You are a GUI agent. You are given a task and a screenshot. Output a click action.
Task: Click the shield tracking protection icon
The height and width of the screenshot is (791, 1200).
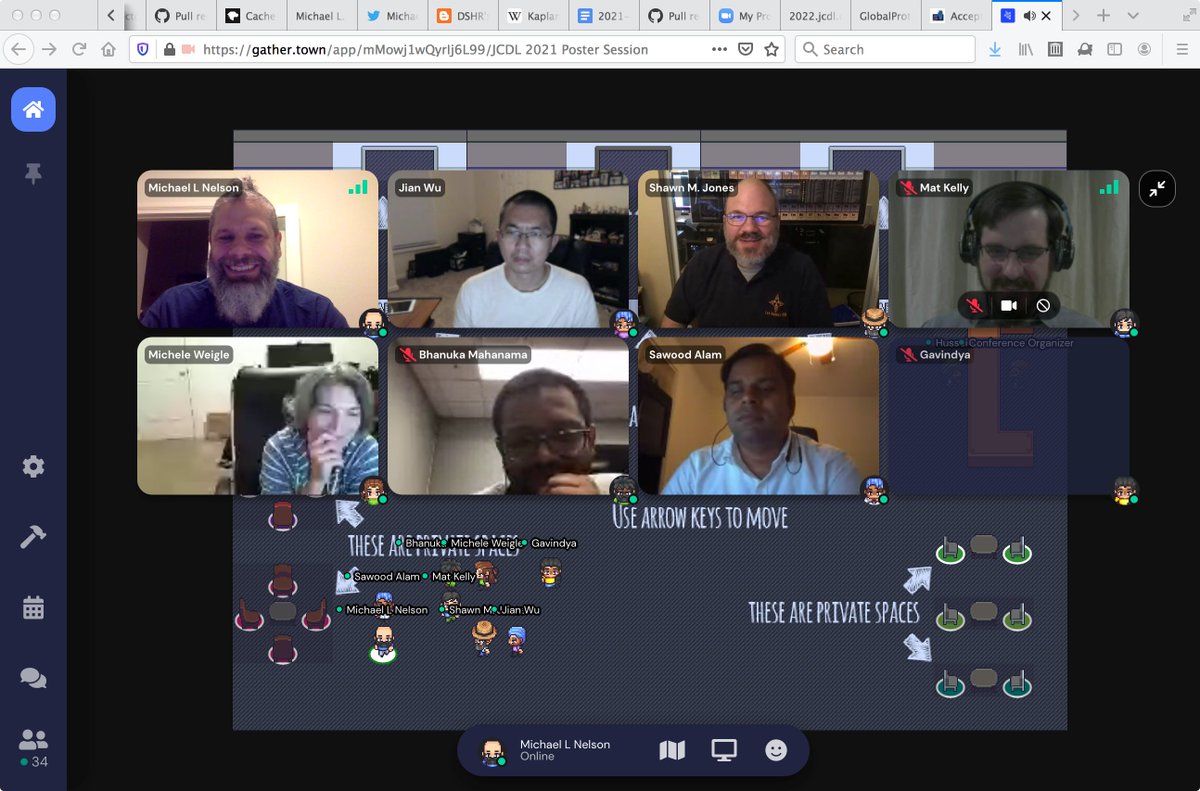coord(145,49)
